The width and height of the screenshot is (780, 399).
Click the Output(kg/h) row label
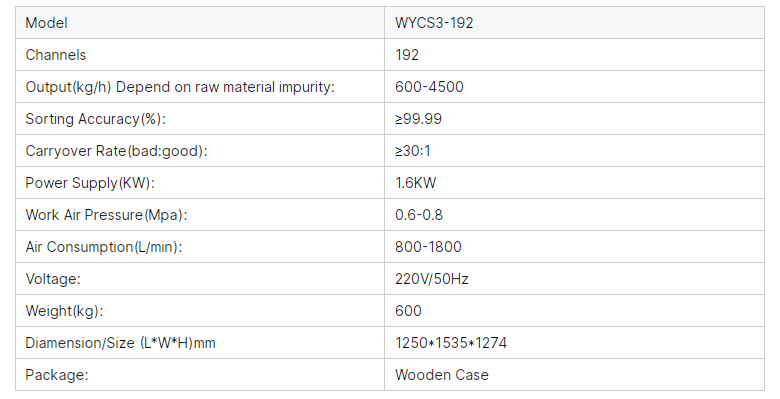(180, 87)
